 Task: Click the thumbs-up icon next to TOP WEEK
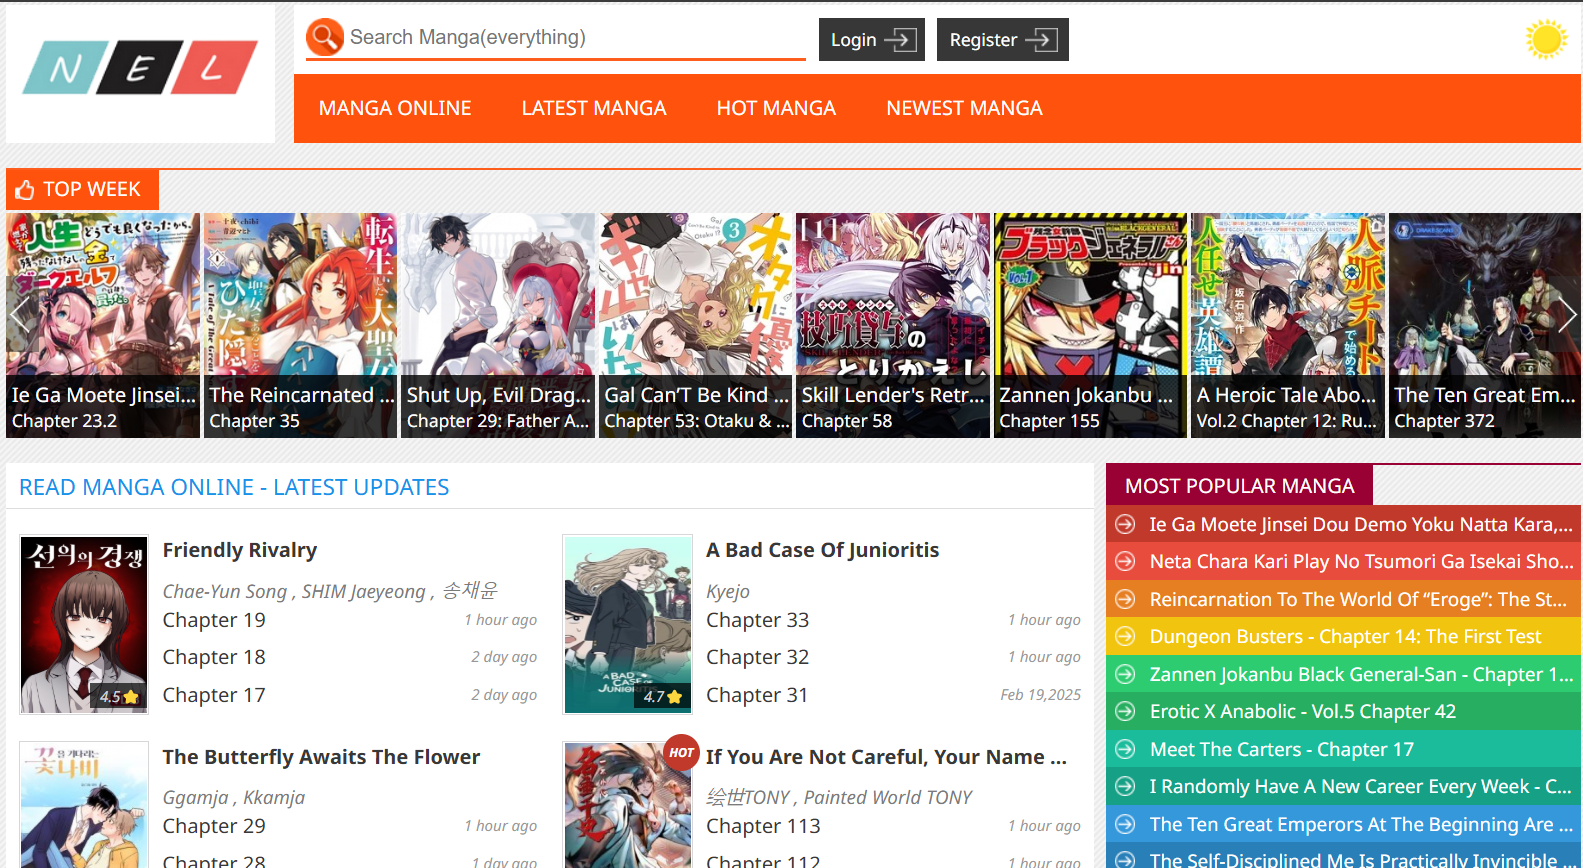tap(25, 190)
